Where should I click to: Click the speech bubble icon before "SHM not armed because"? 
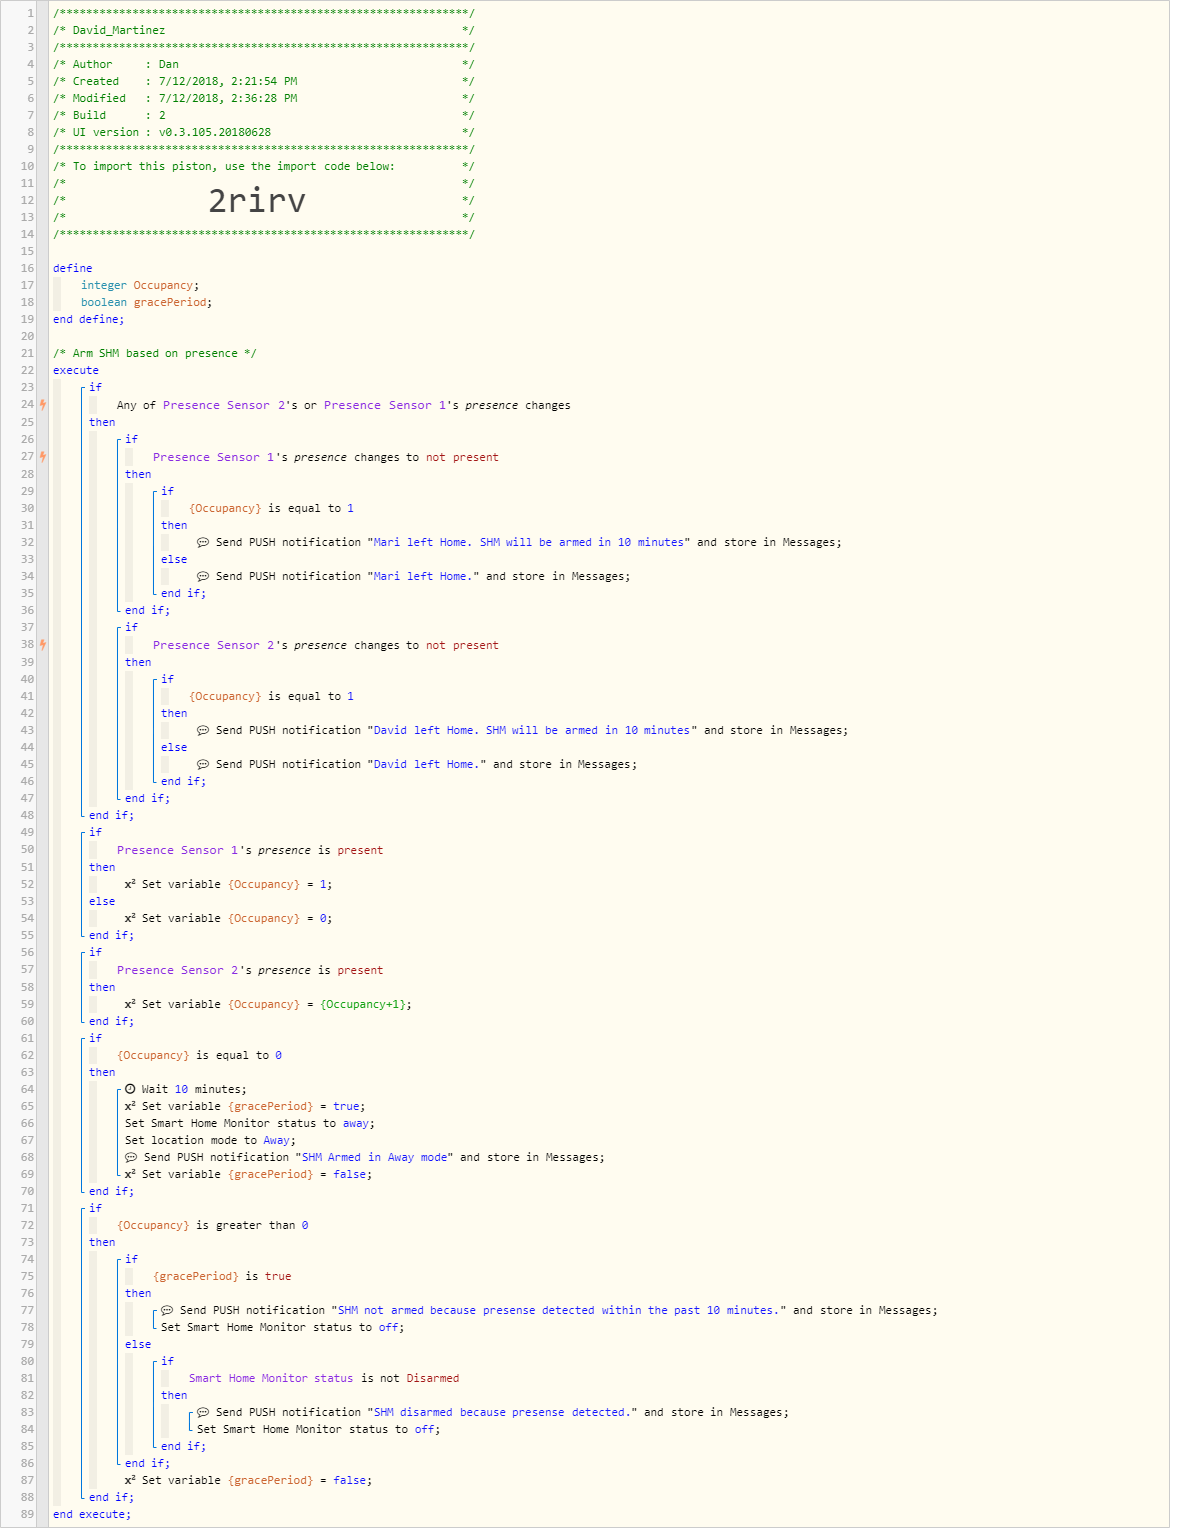coord(167,1310)
